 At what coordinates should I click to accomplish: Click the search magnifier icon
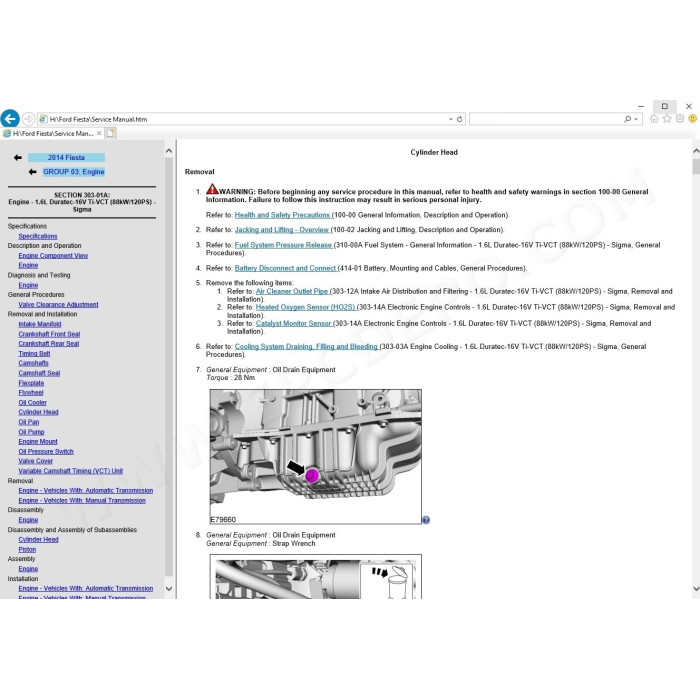[x=627, y=119]
